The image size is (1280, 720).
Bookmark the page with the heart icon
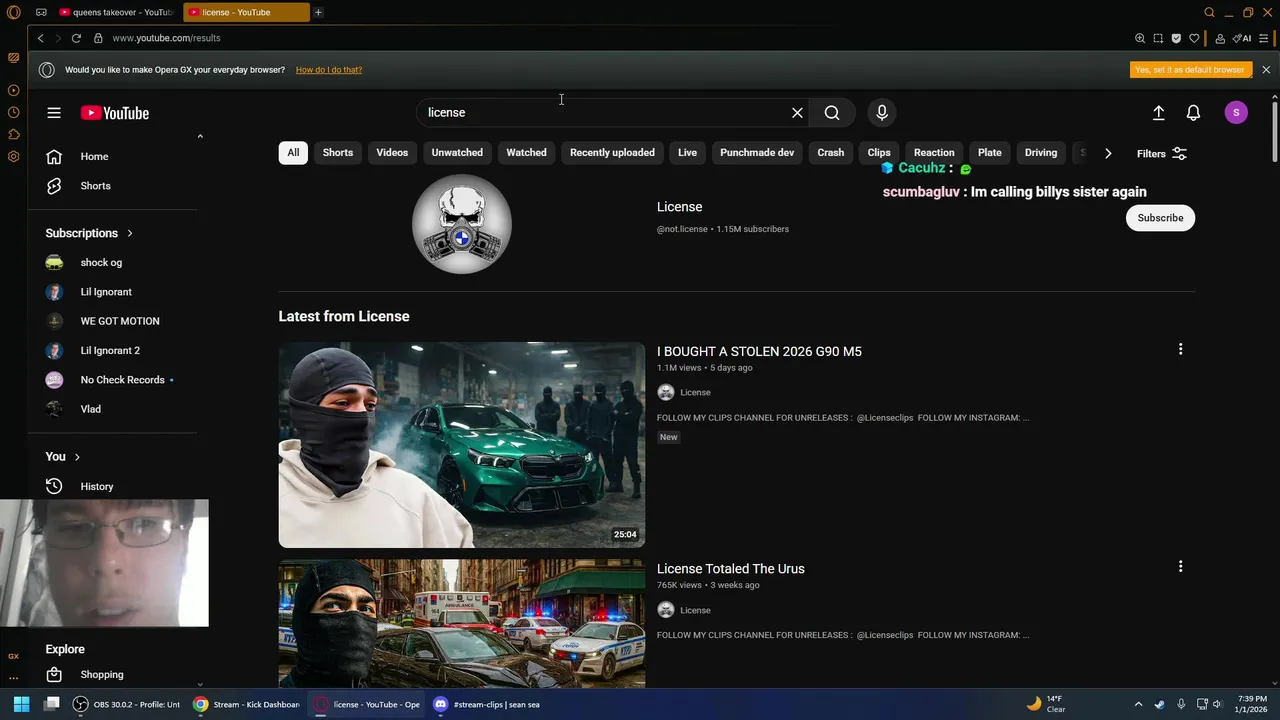(1194, 38)
